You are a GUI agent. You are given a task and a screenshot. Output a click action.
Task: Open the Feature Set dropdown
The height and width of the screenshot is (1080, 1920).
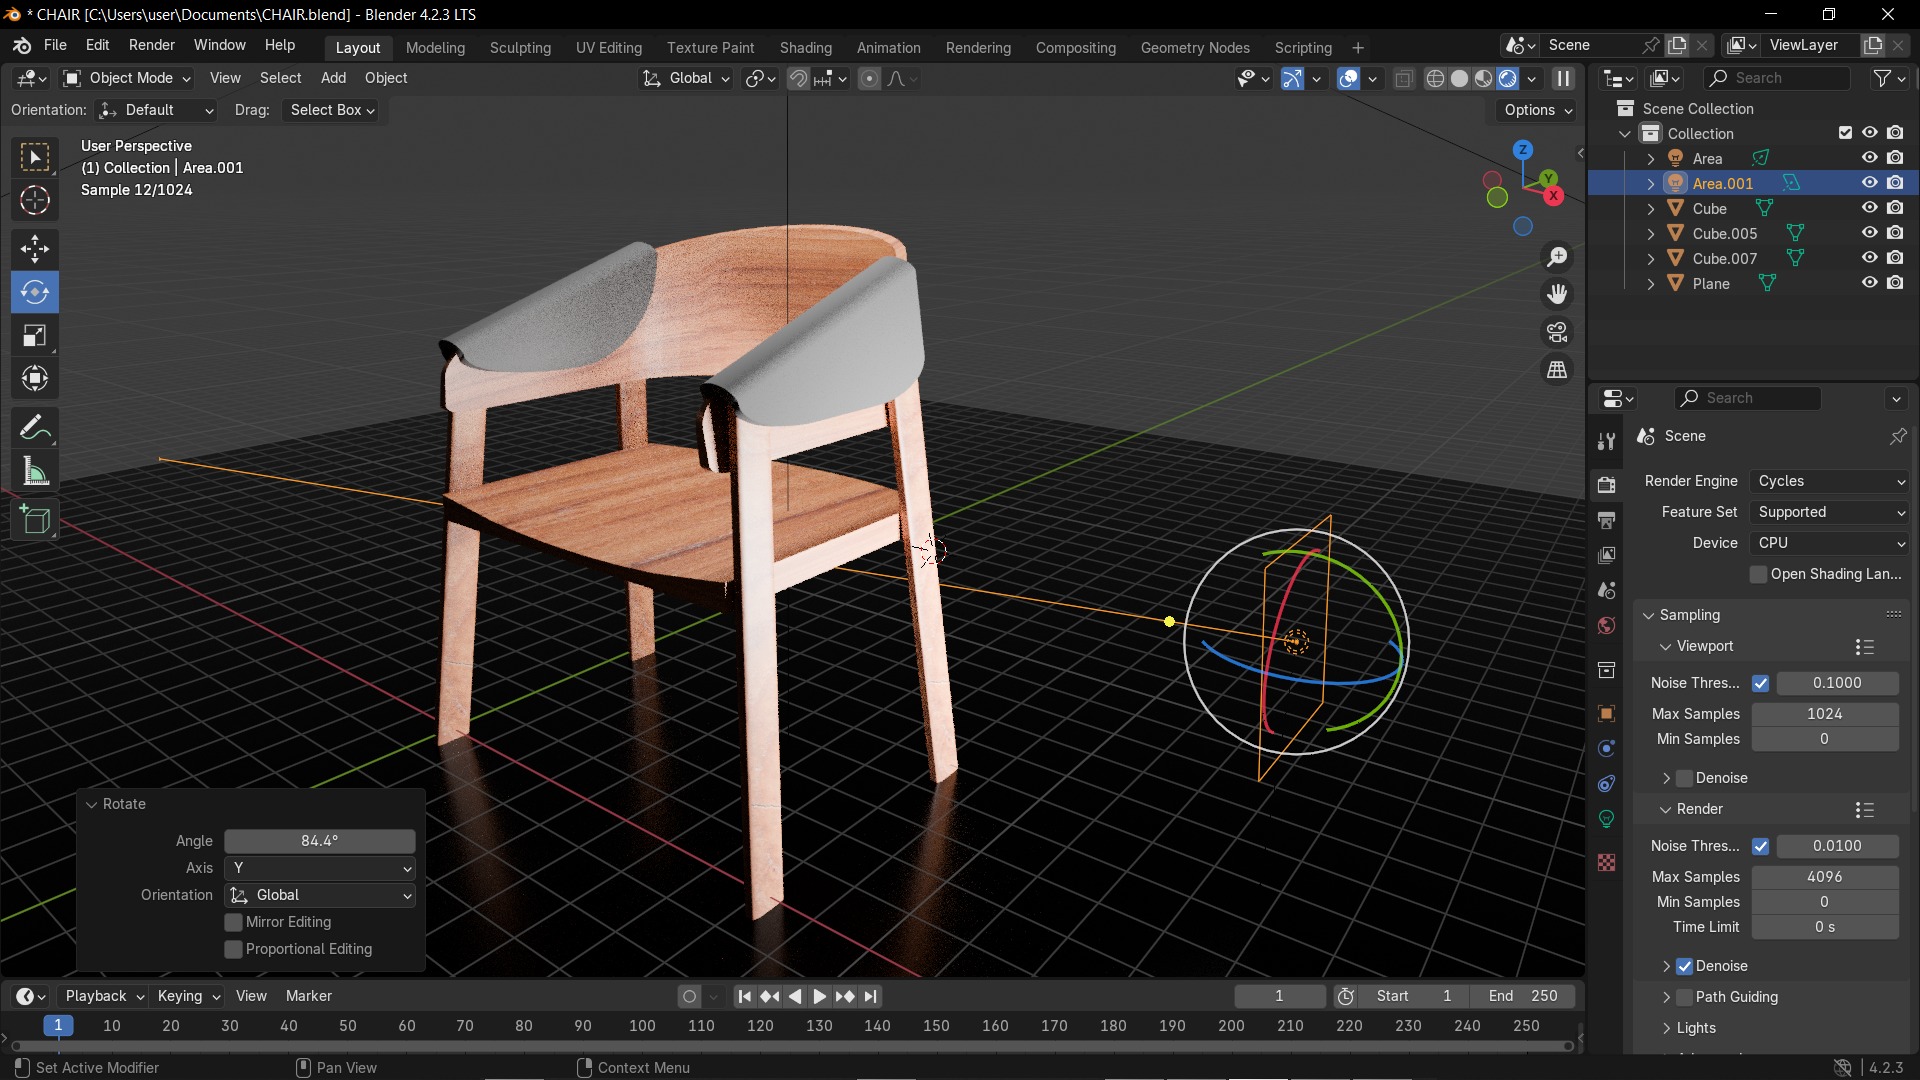click(x=1830, y=512)
